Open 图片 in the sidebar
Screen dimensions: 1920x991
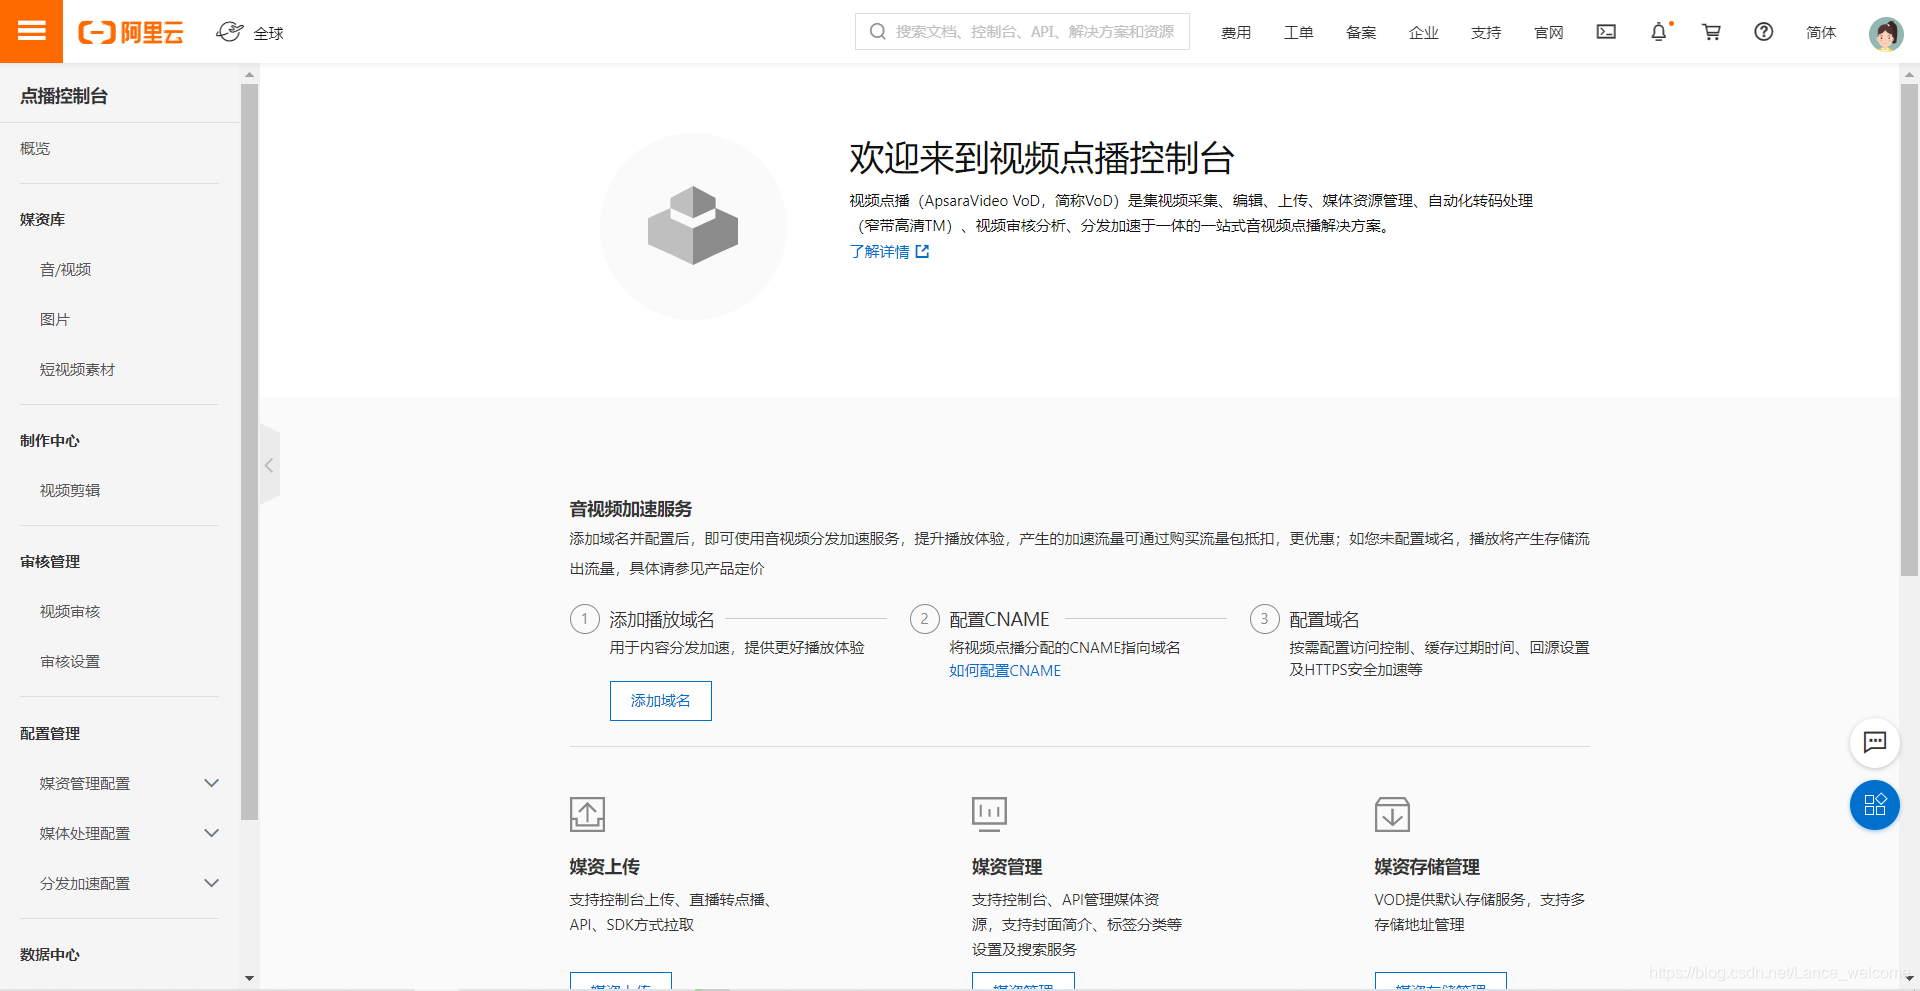click(55, 319)
